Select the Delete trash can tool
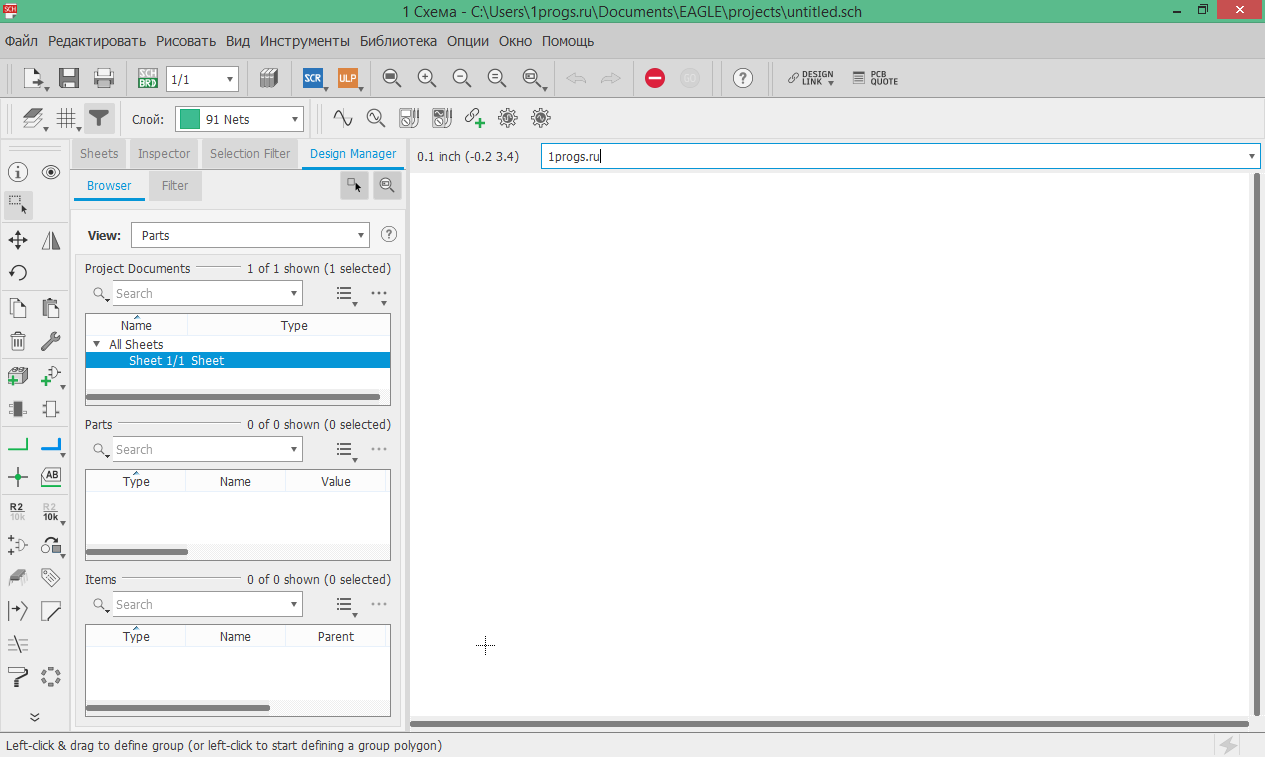Screen dimensions: 1265x757 (x=18, y=341)
